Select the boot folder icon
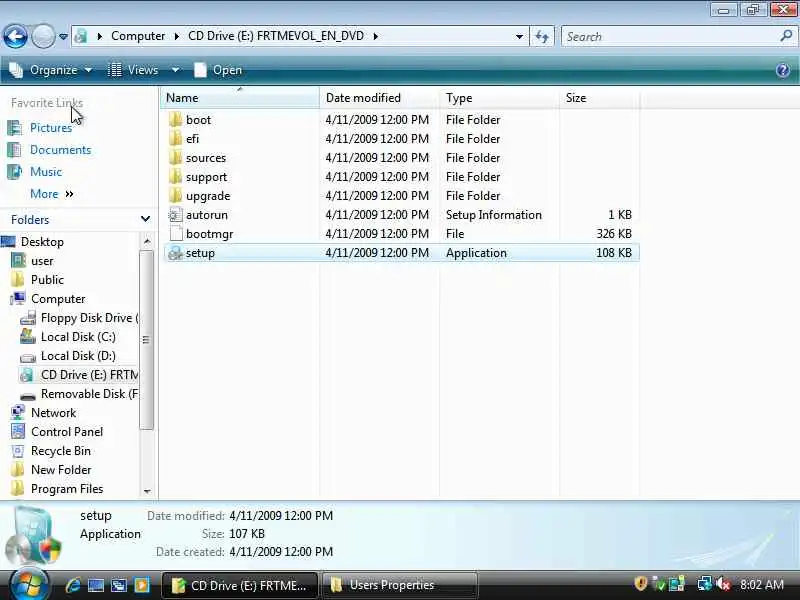 pyautogui.click(x=176, y=120)
